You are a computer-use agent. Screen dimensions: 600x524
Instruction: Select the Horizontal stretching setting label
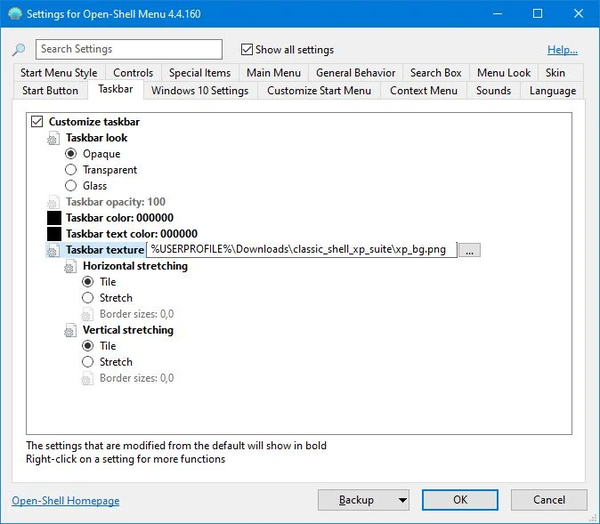[x=135, y=266]
